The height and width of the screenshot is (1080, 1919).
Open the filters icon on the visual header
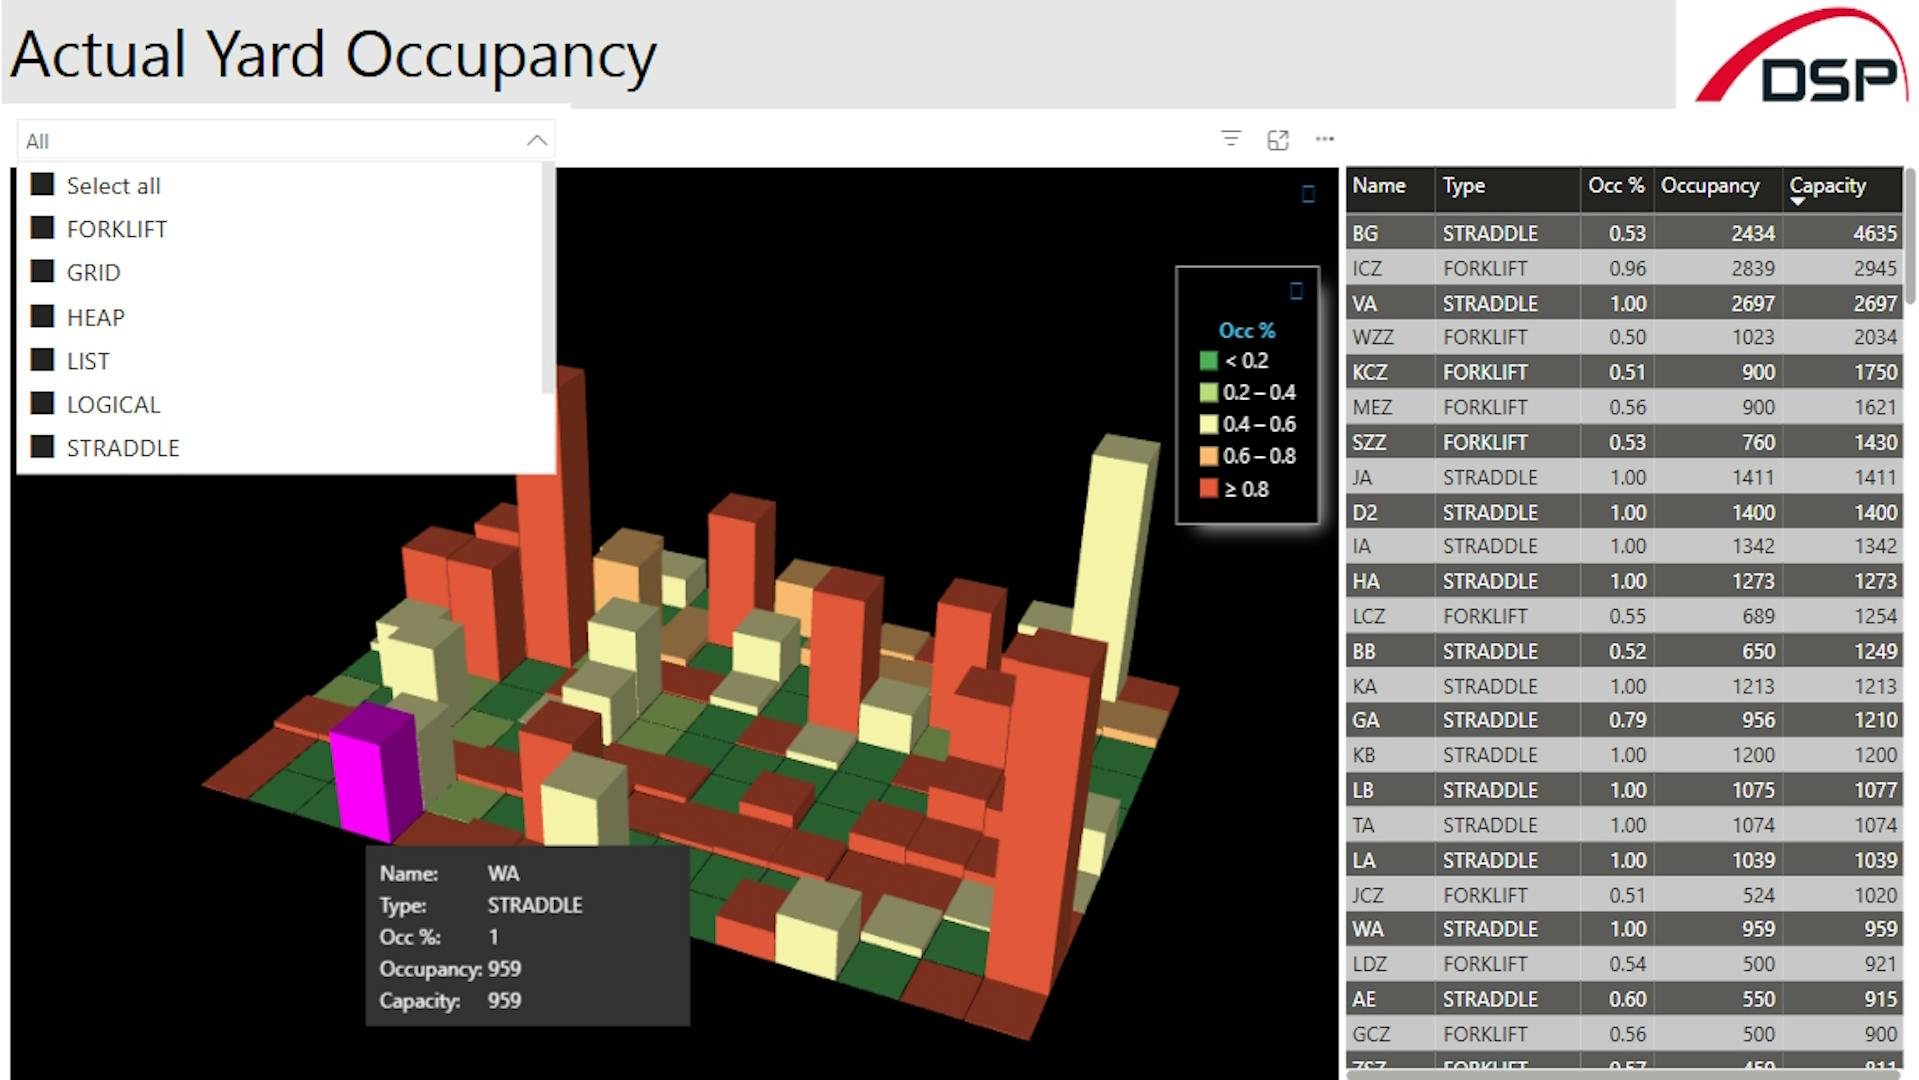point(1231,139)
